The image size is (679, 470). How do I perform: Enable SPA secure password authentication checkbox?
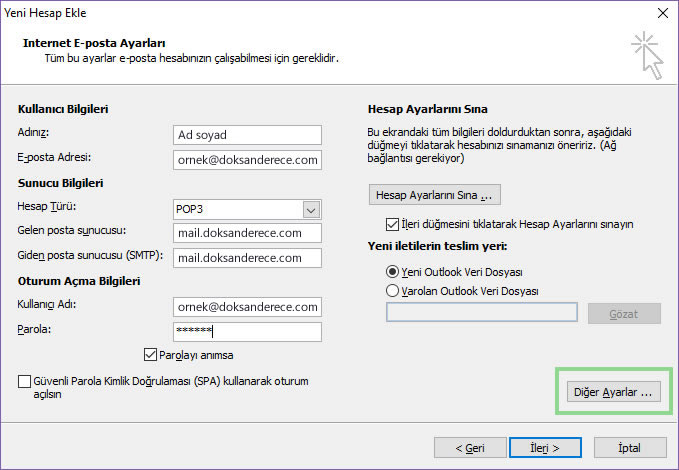[x=24, y=382]
